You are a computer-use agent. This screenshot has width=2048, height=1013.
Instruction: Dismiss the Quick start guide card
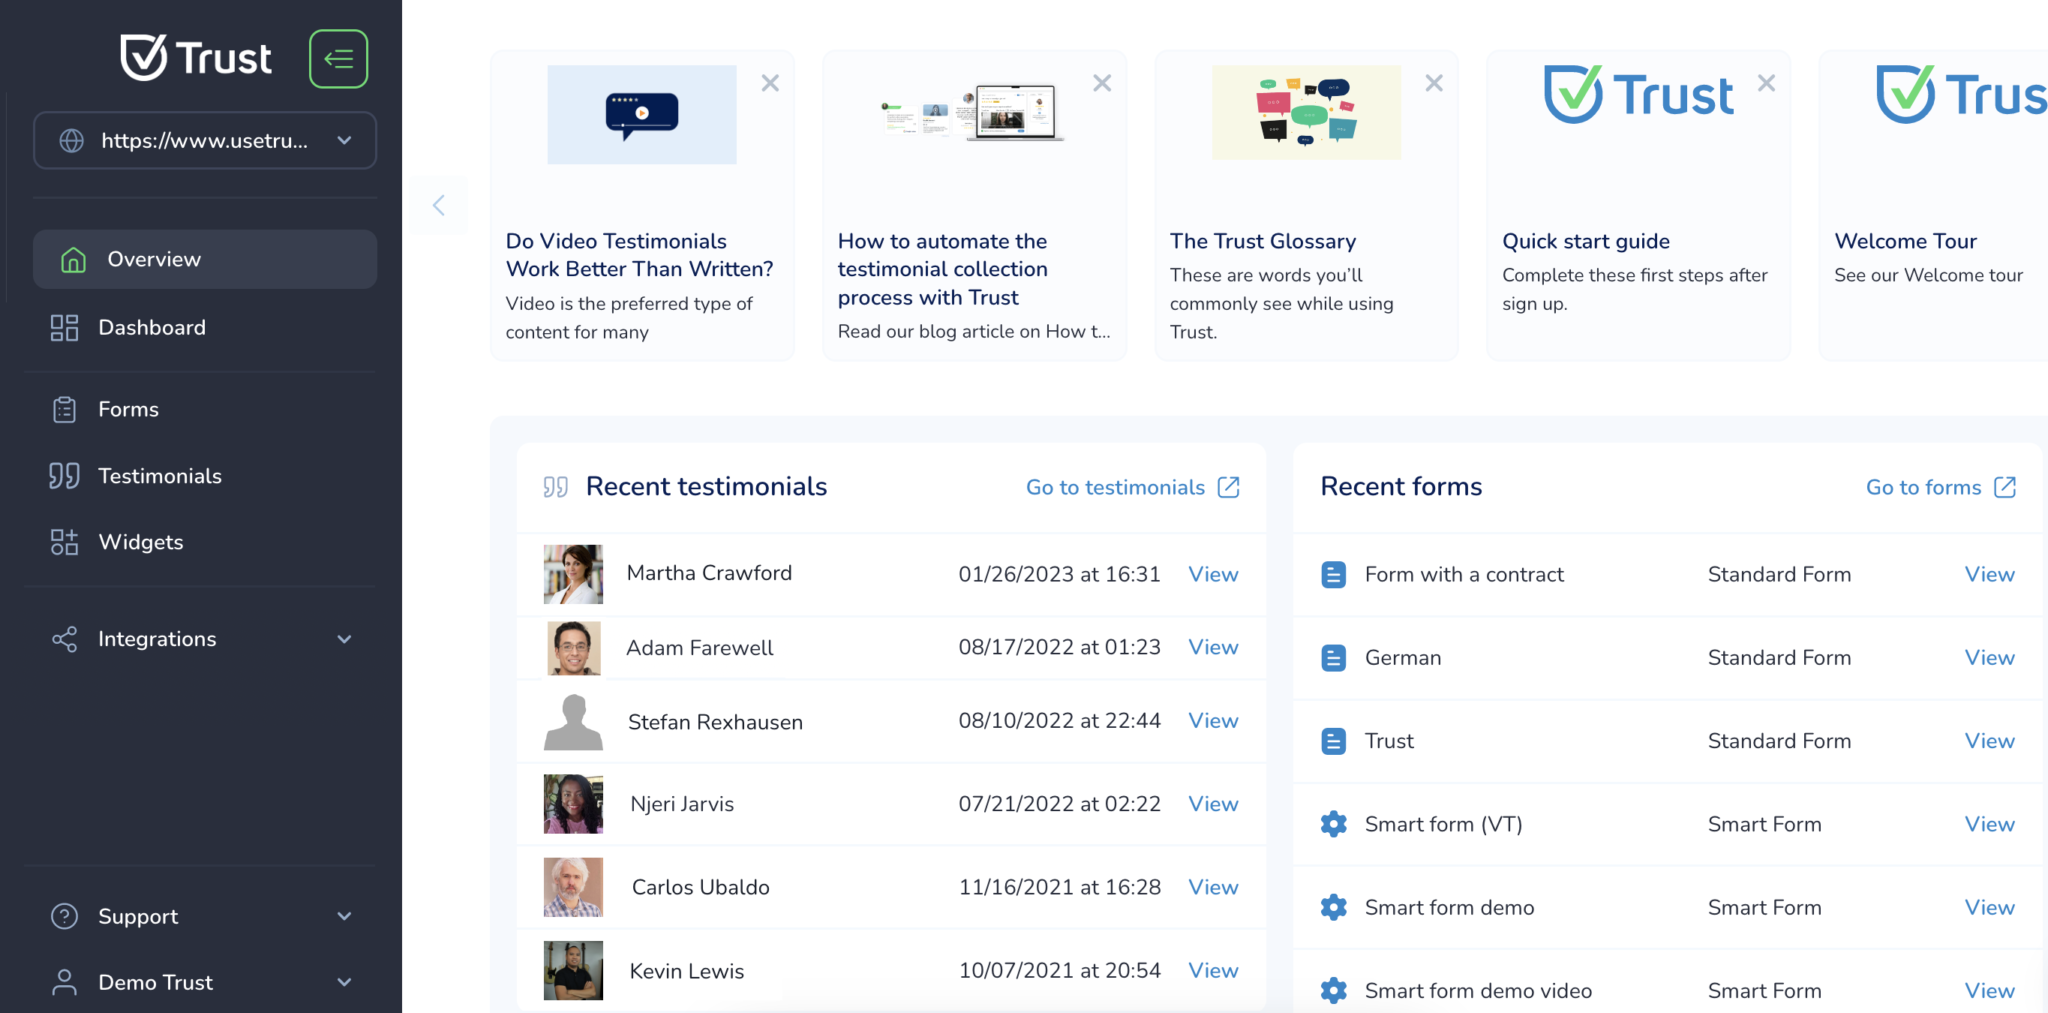[x=1767, y=83]
